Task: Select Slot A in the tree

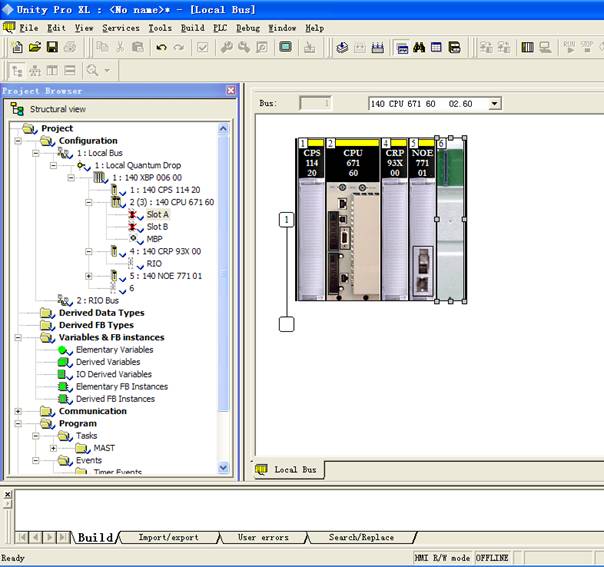Action: click(x=158, y=214)
